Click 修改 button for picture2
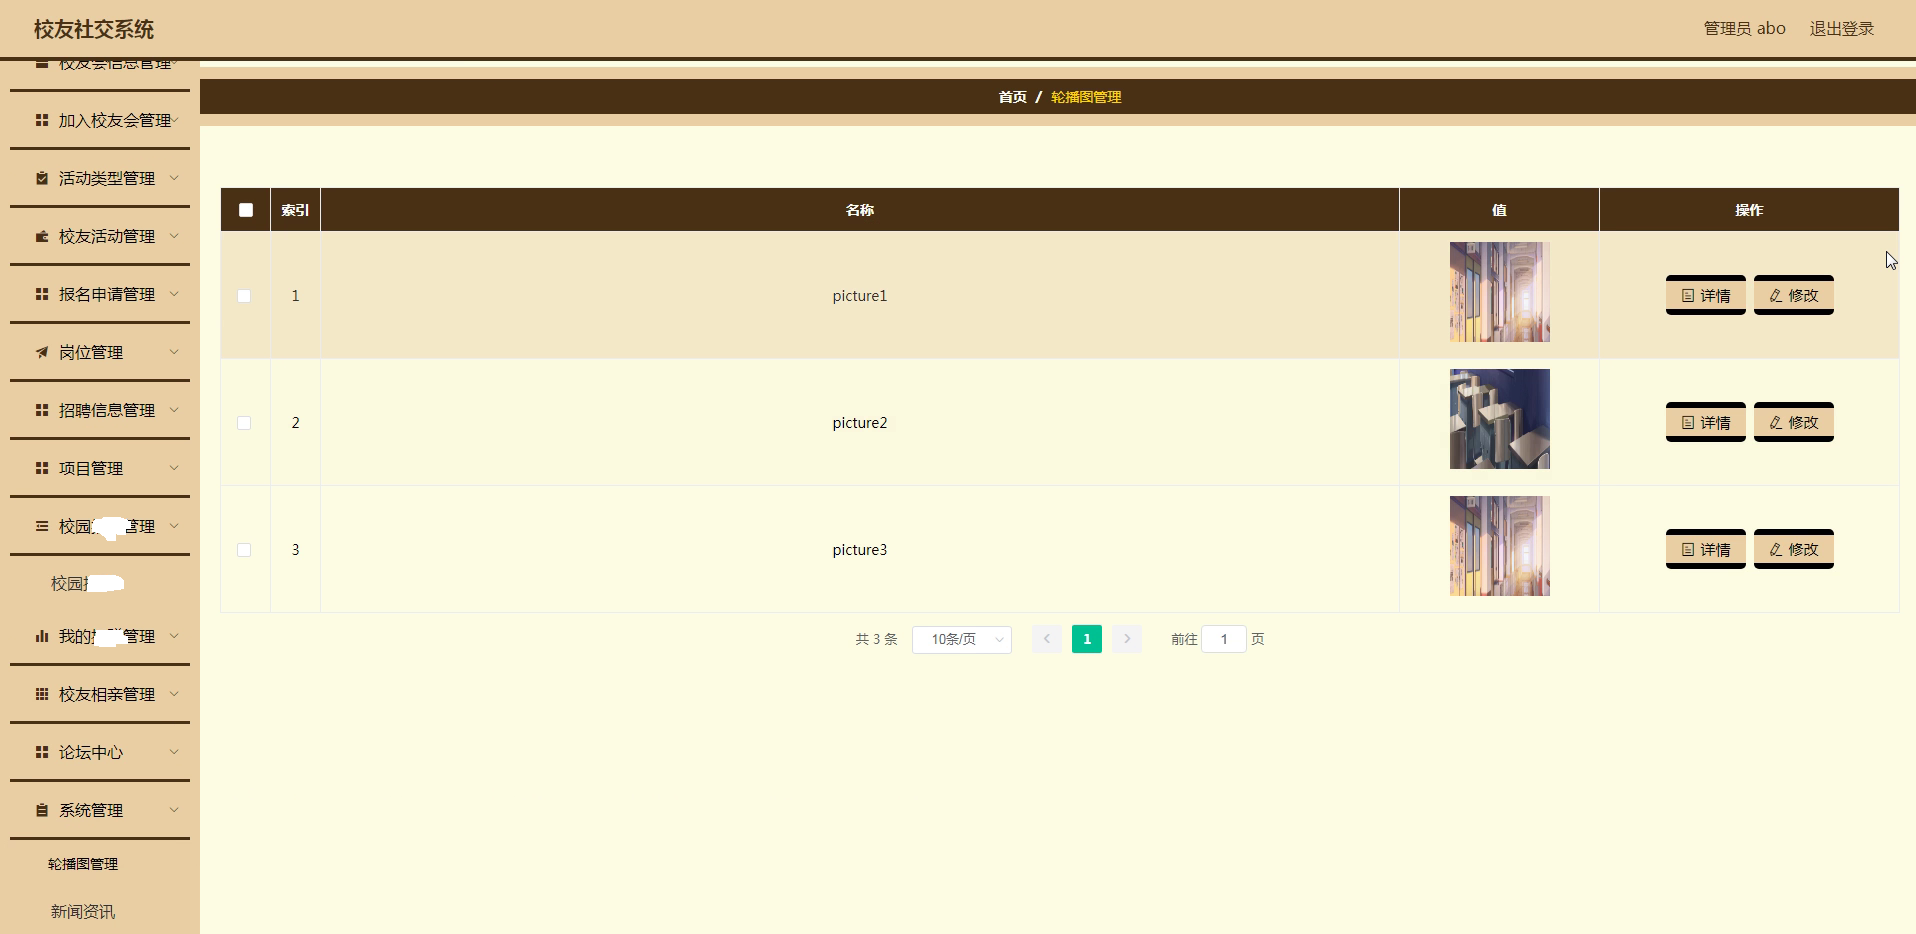The image size is (1916, 934). coord(1794,422)
